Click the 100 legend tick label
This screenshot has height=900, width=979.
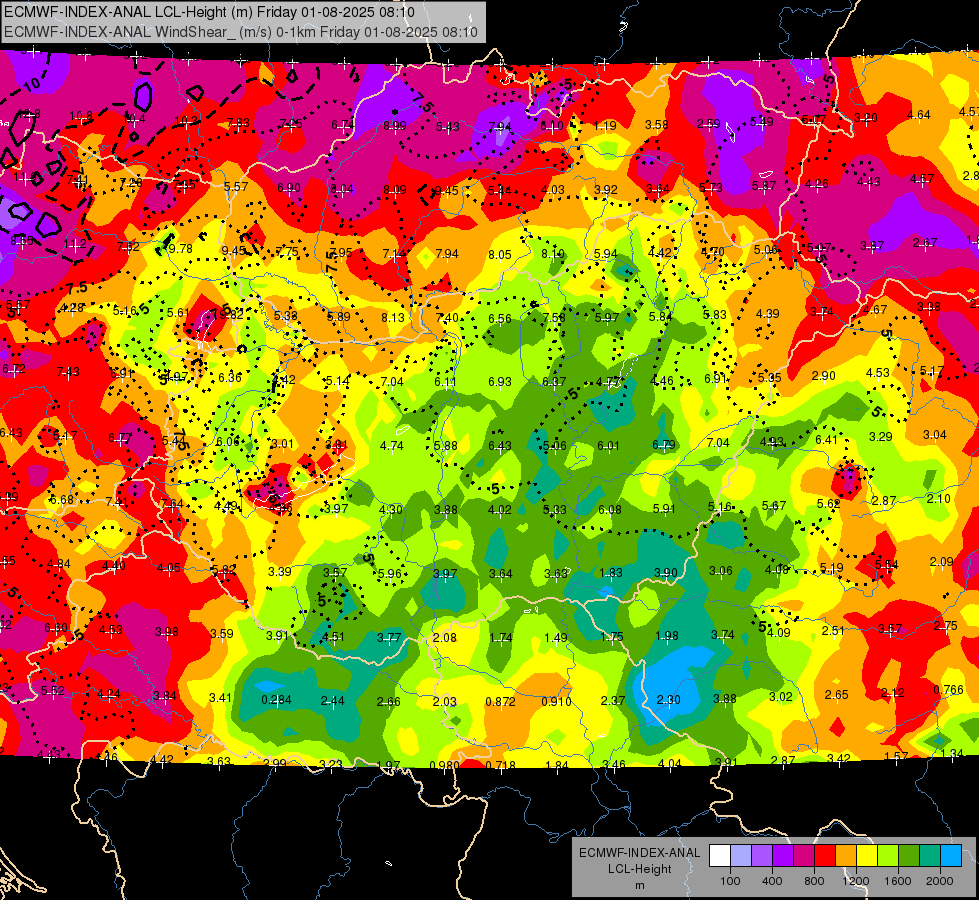click(730, 881)
